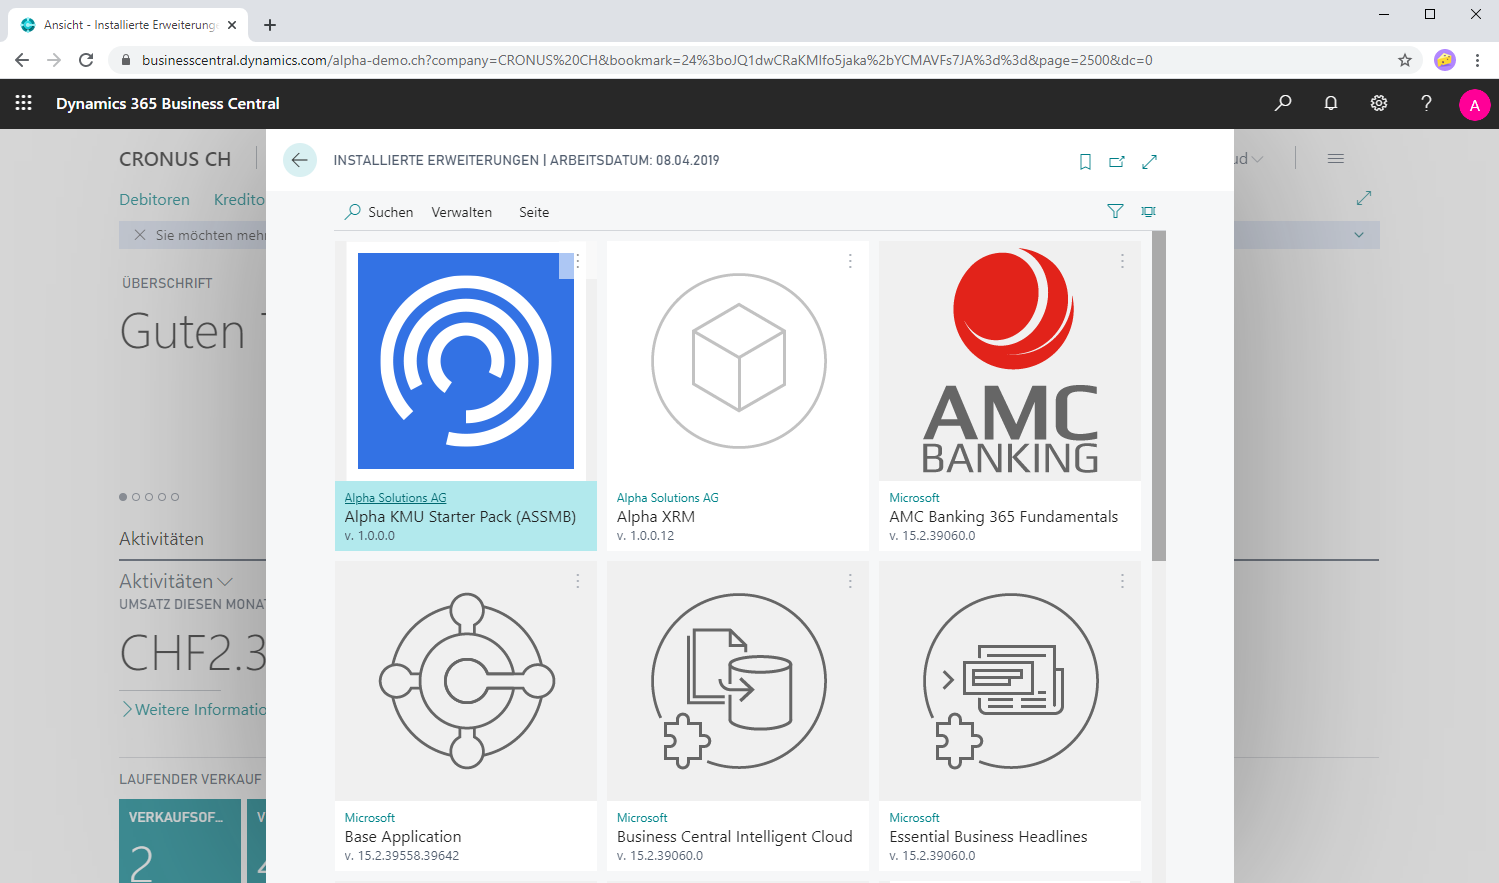Select the Kreditoren navigation item
This screenshot has height=883, width=1499.
239,199
